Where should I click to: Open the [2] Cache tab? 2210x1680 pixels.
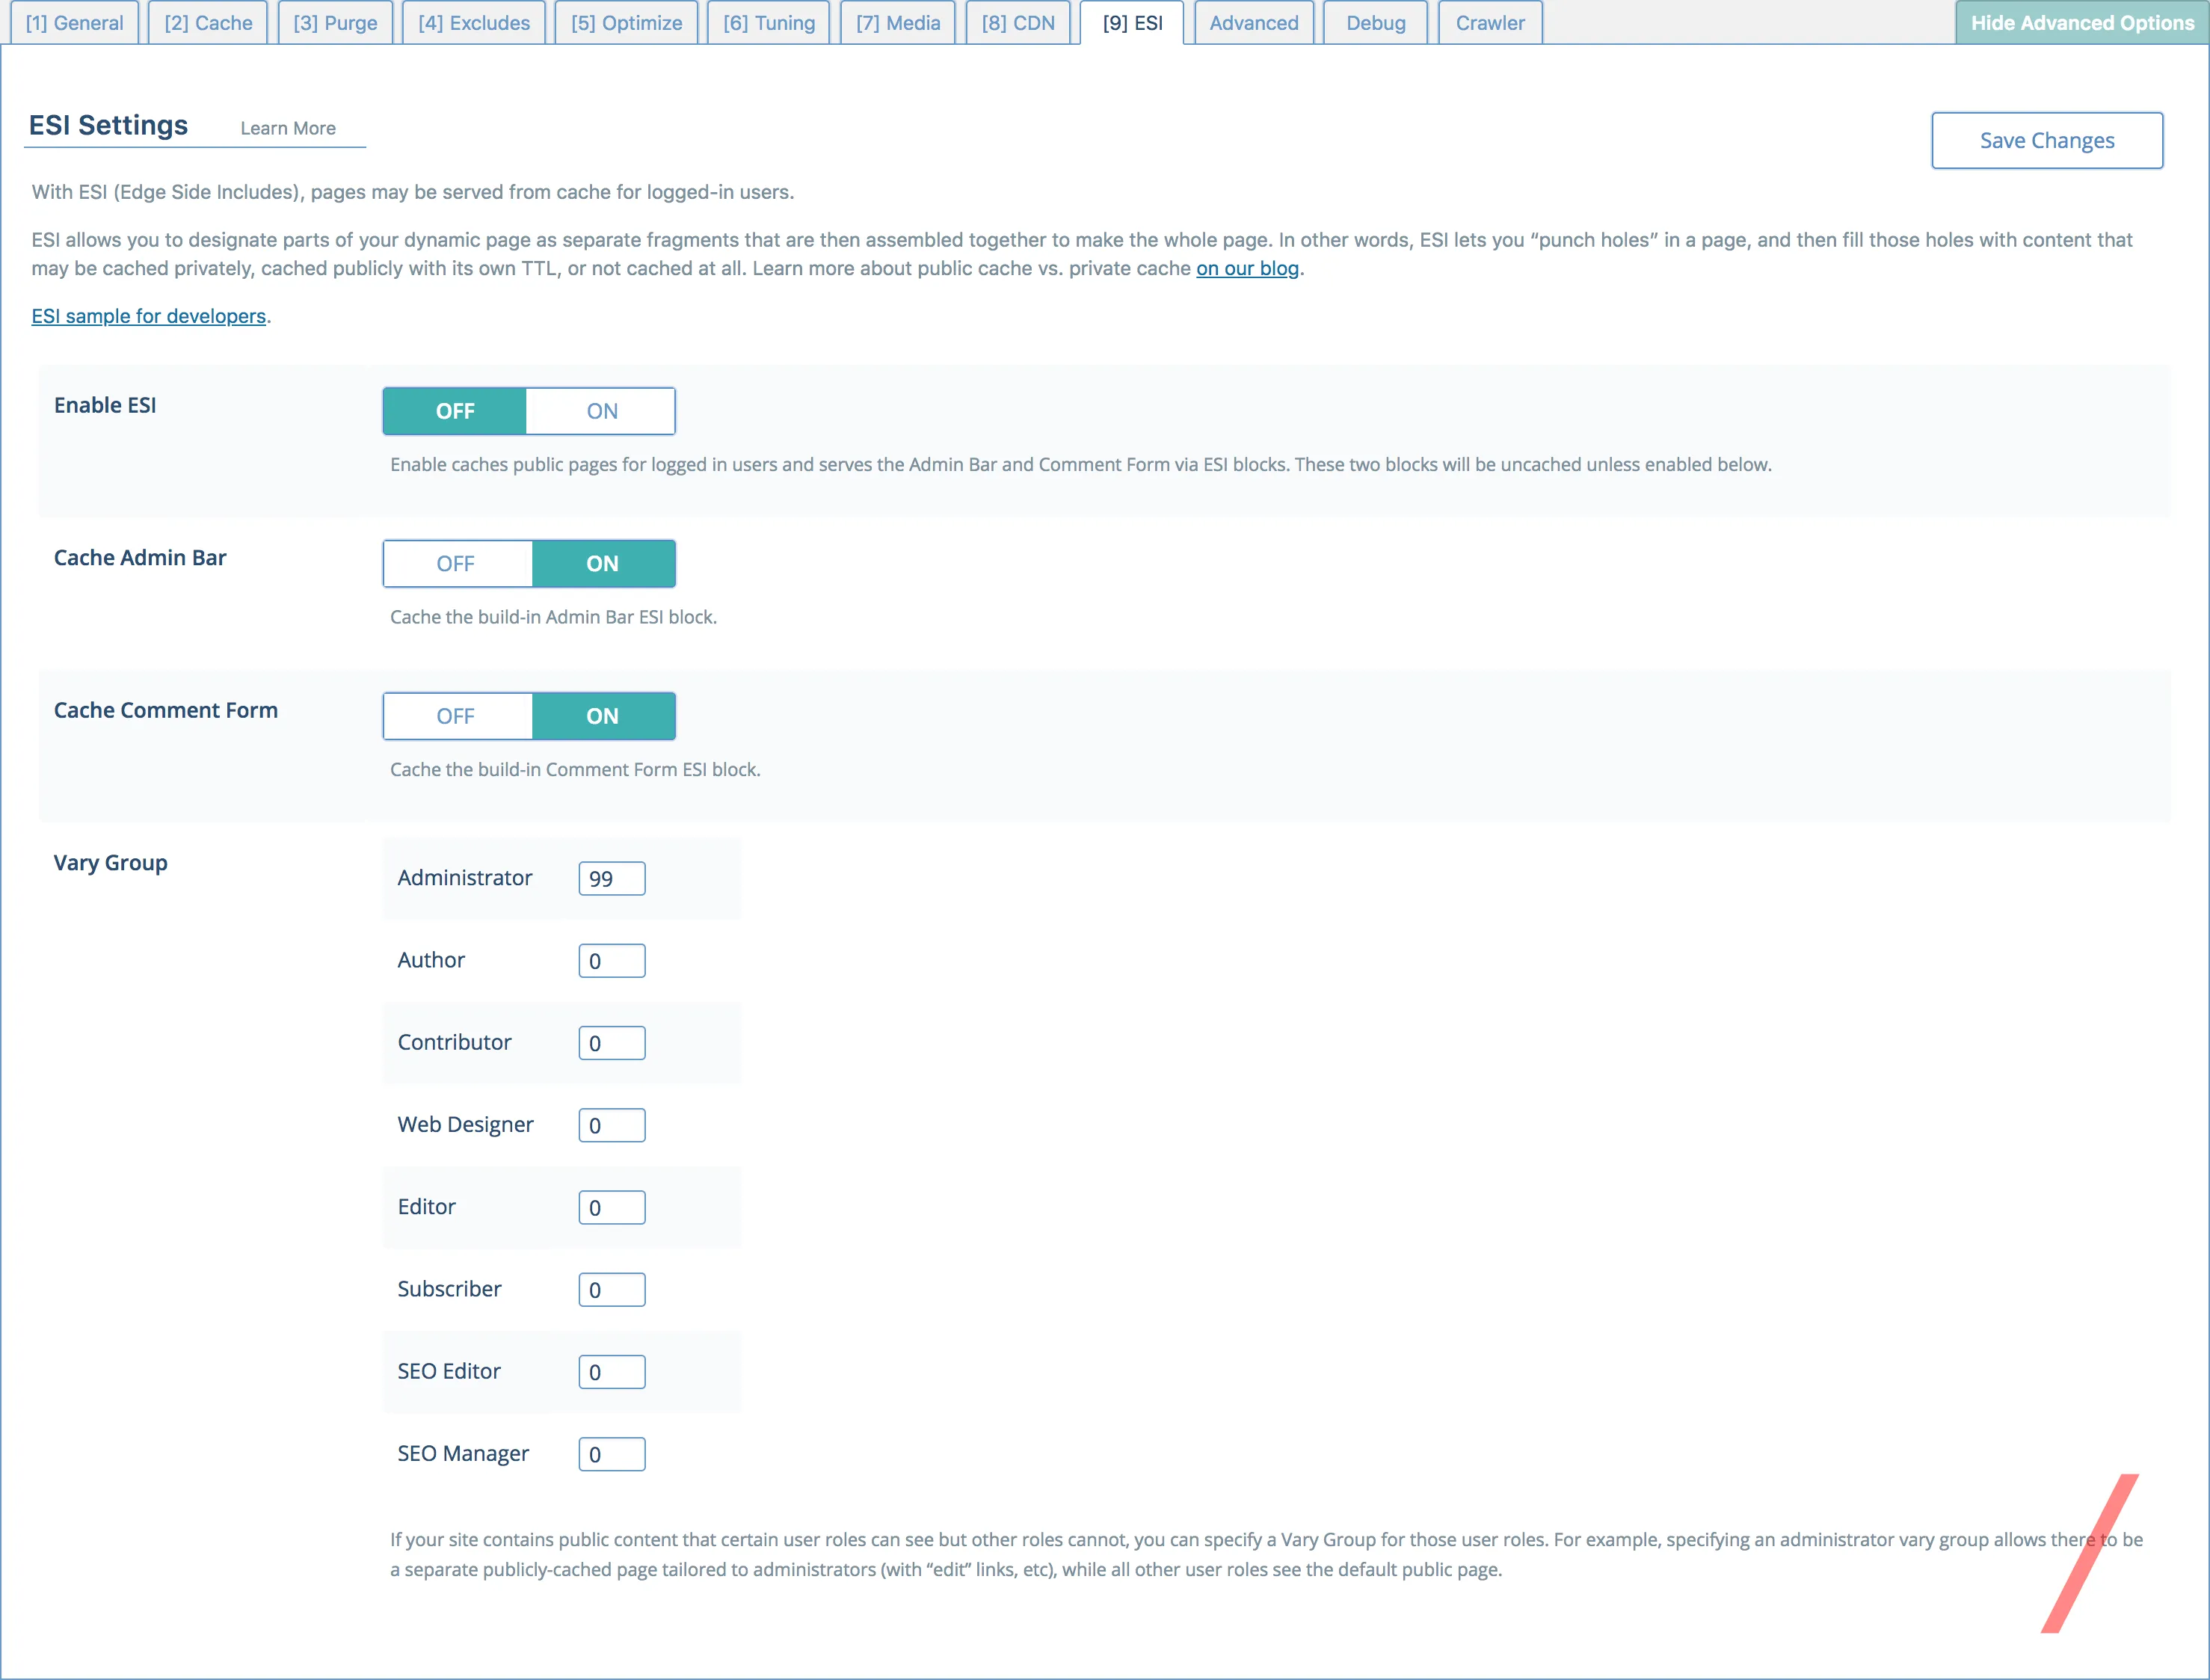click(x=207, y=22)
